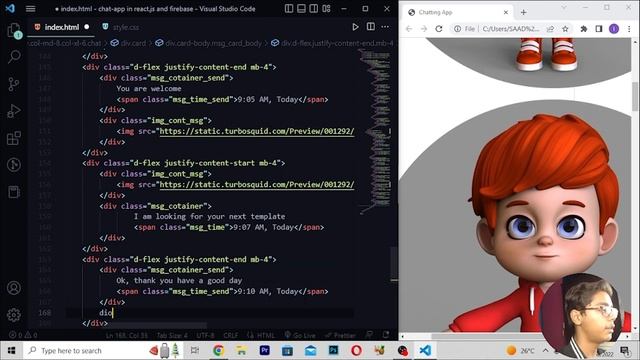Open Photoshop from the taskbar
This screenshot has height=360, width=640.
pos(333,350)
